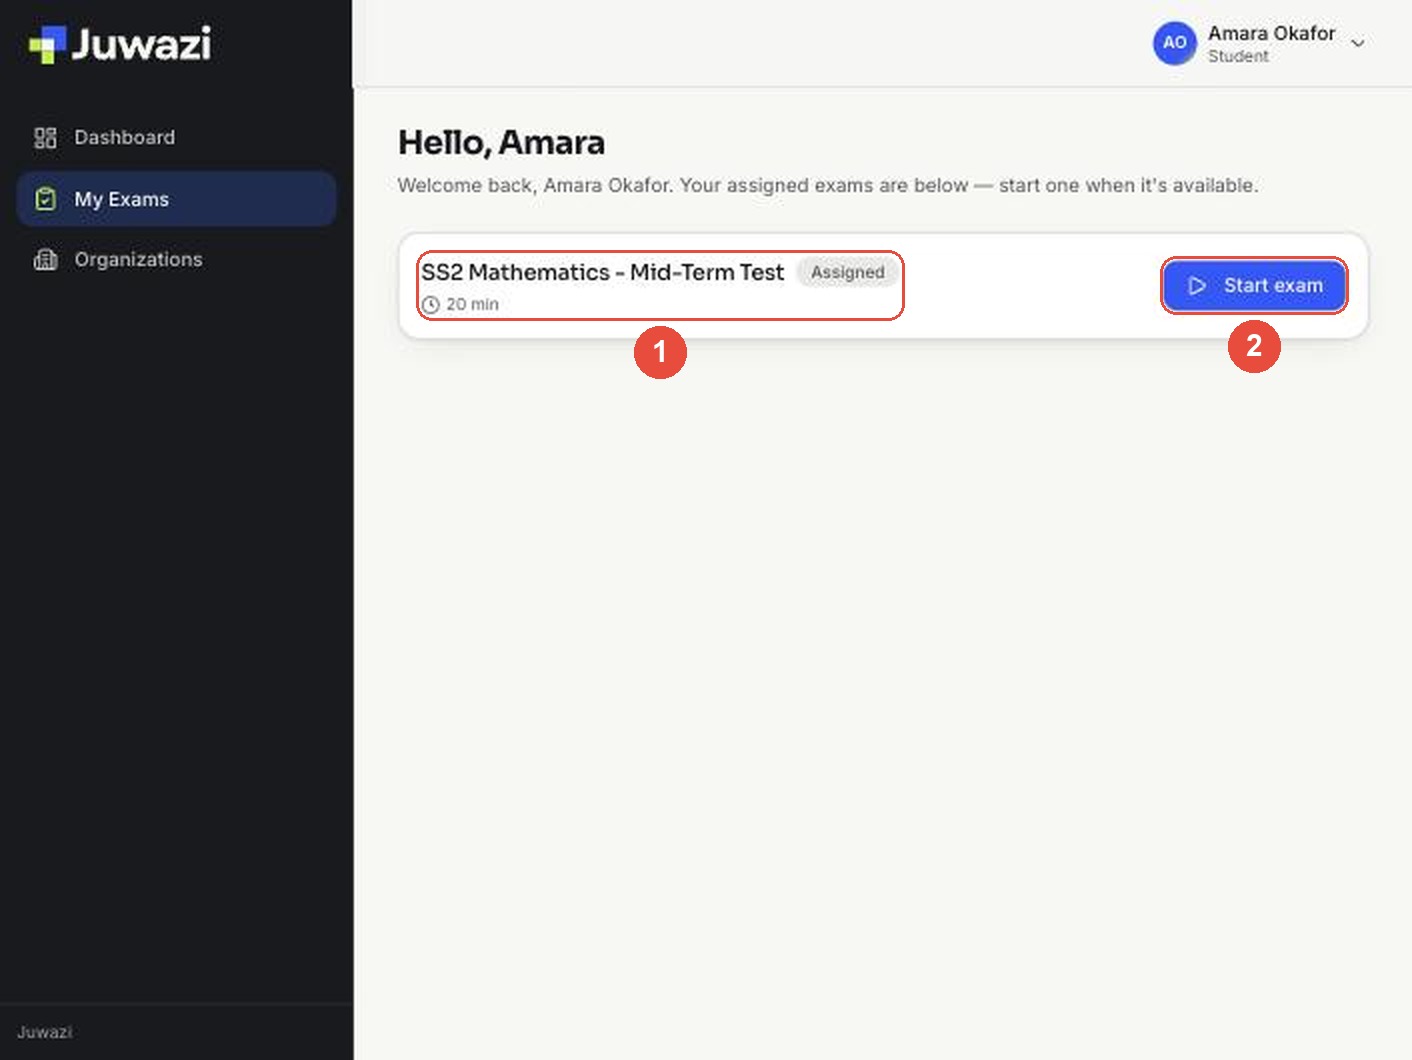1412x1060 pixels.
Task: Go to Organizations in the sidebar
Action: point(177,260)
